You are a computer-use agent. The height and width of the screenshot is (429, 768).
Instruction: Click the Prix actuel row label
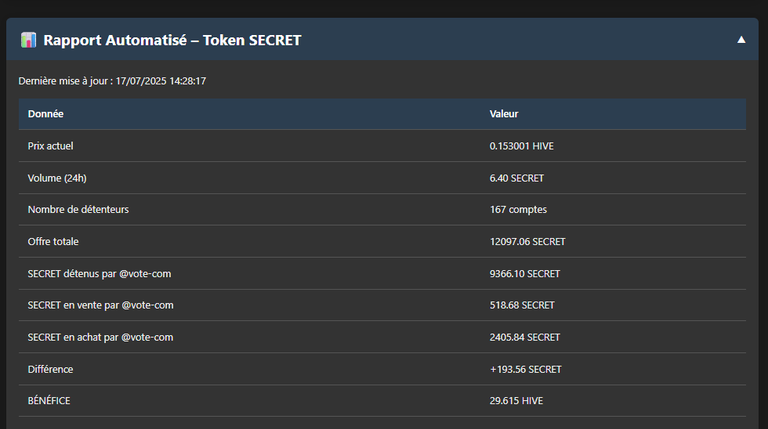(x=50, y=146)
